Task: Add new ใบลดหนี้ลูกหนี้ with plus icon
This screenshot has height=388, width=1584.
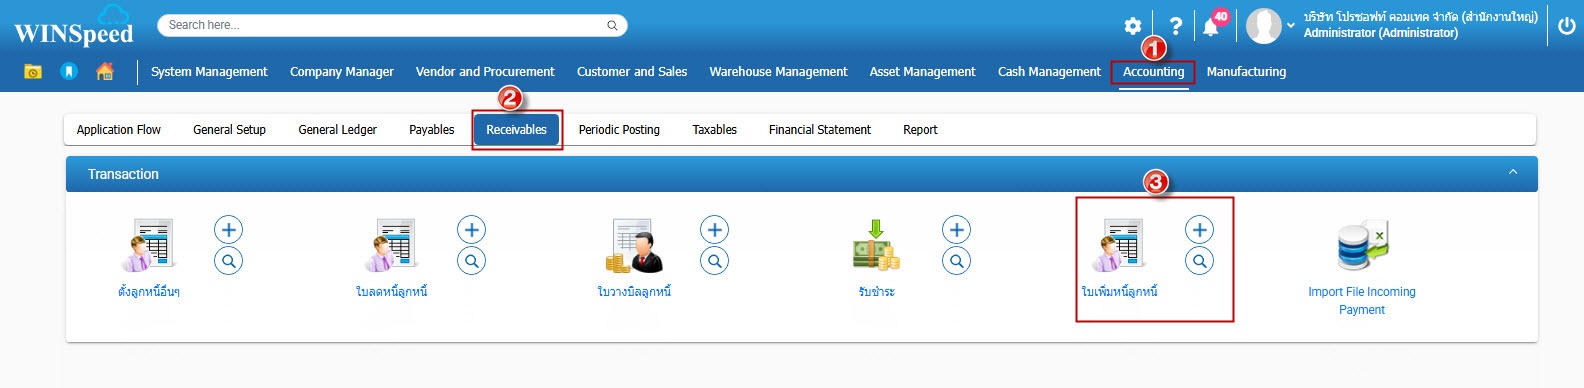Action: pos(472,230)
